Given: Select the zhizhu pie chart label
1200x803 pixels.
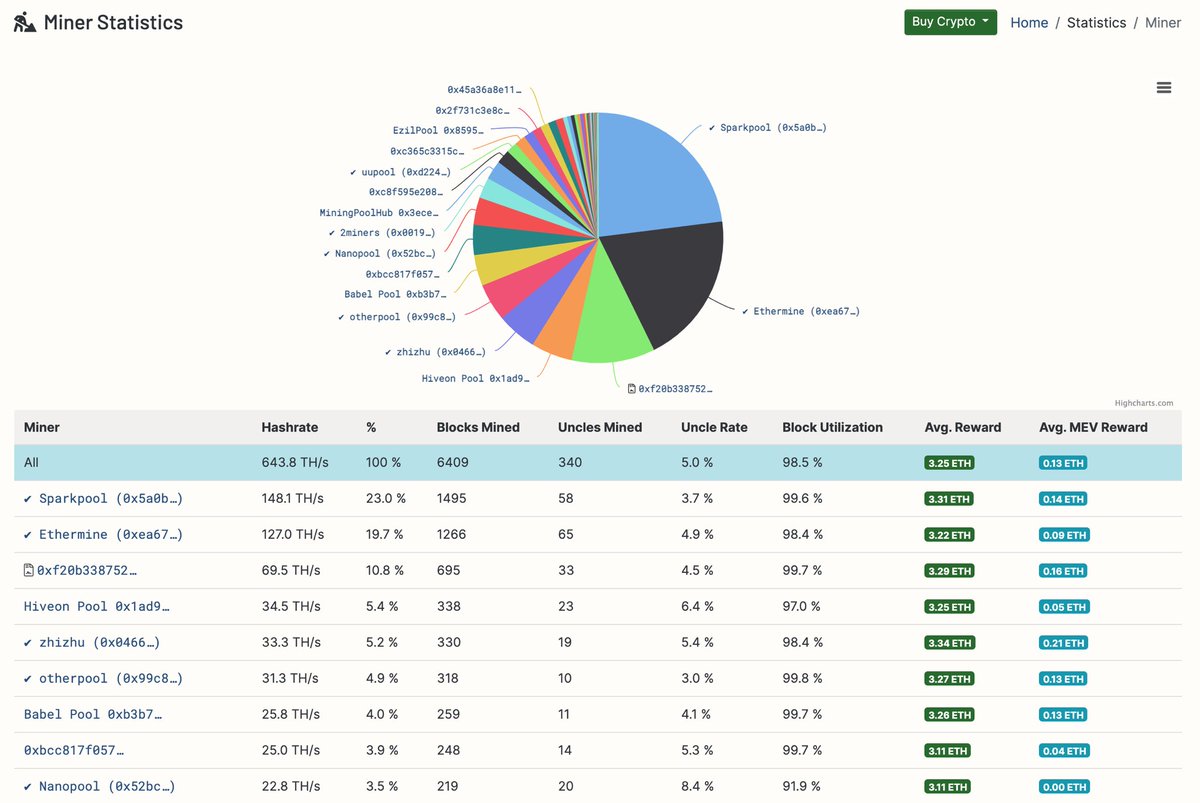Looking at the screenshot, I should 435,351.
